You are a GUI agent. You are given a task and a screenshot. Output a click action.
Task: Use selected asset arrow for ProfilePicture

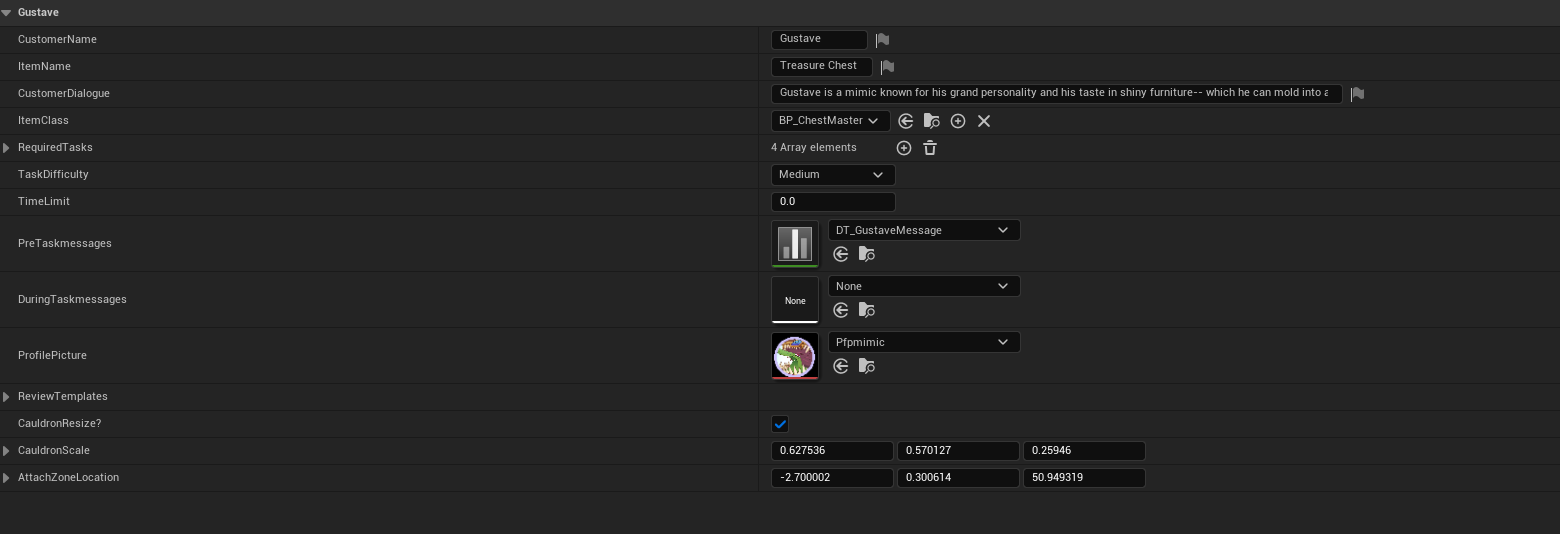[x=841, y=367]
